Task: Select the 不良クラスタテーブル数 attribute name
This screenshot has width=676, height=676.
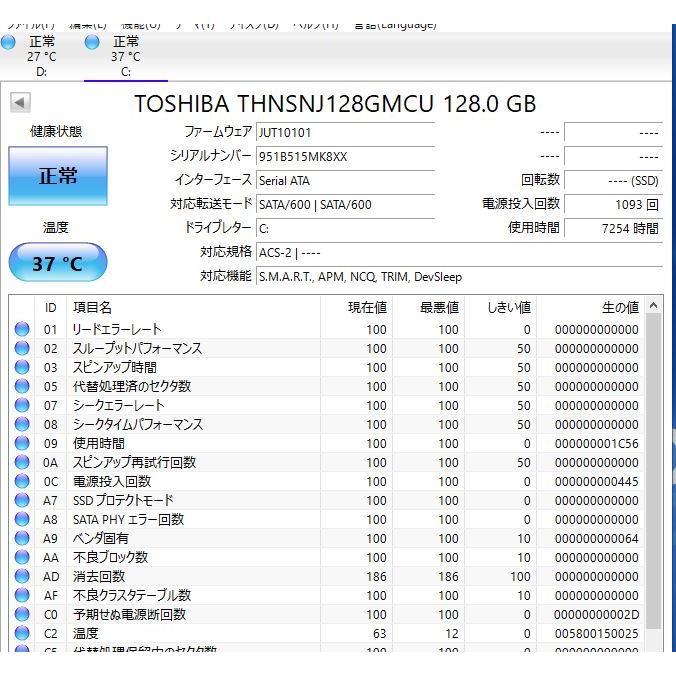Action: click(132, 595)
